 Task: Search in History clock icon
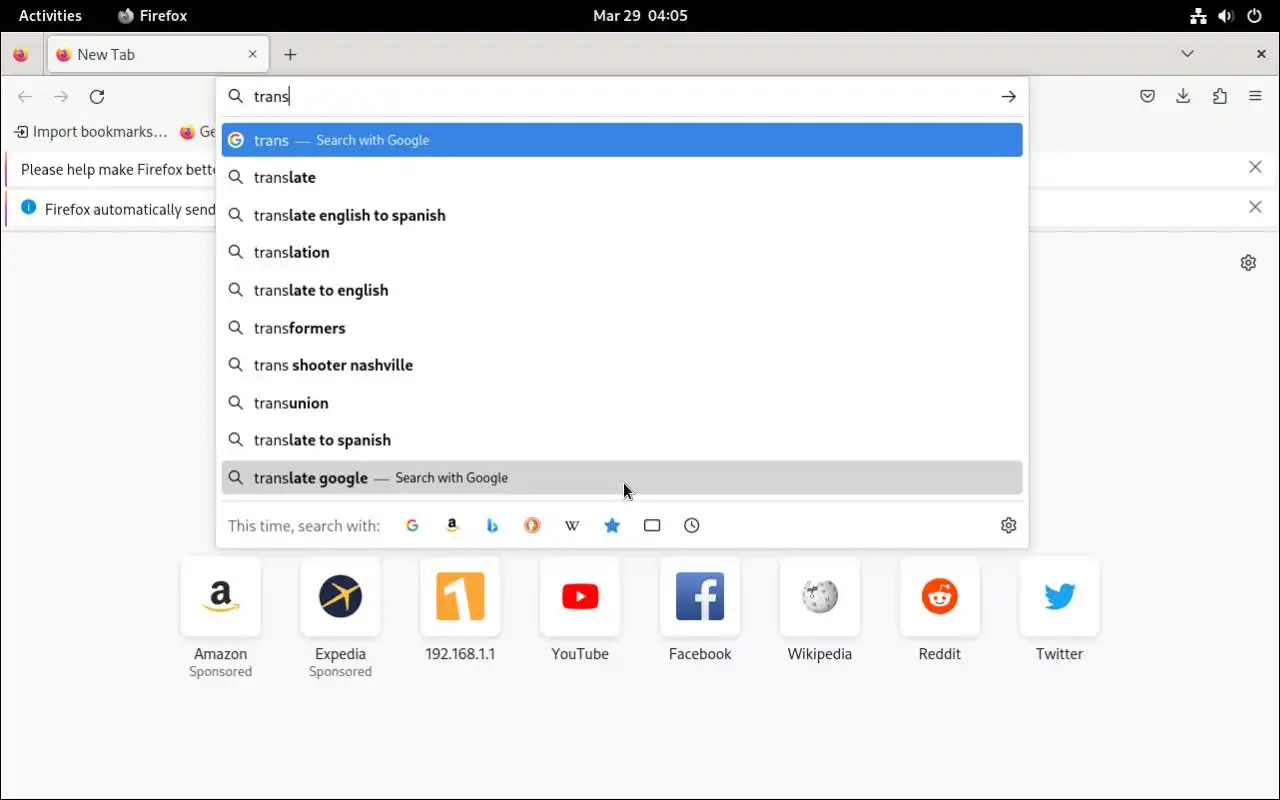(x=692, y=525)
